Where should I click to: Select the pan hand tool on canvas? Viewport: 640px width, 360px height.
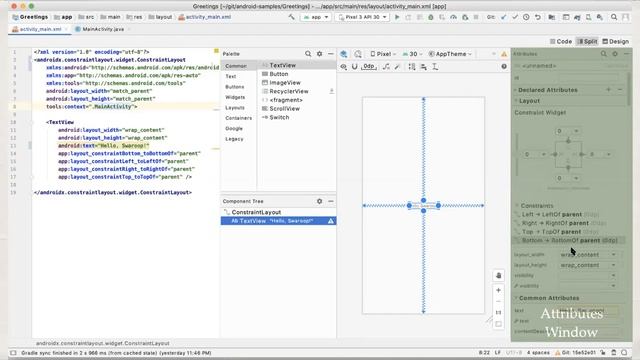498,276
